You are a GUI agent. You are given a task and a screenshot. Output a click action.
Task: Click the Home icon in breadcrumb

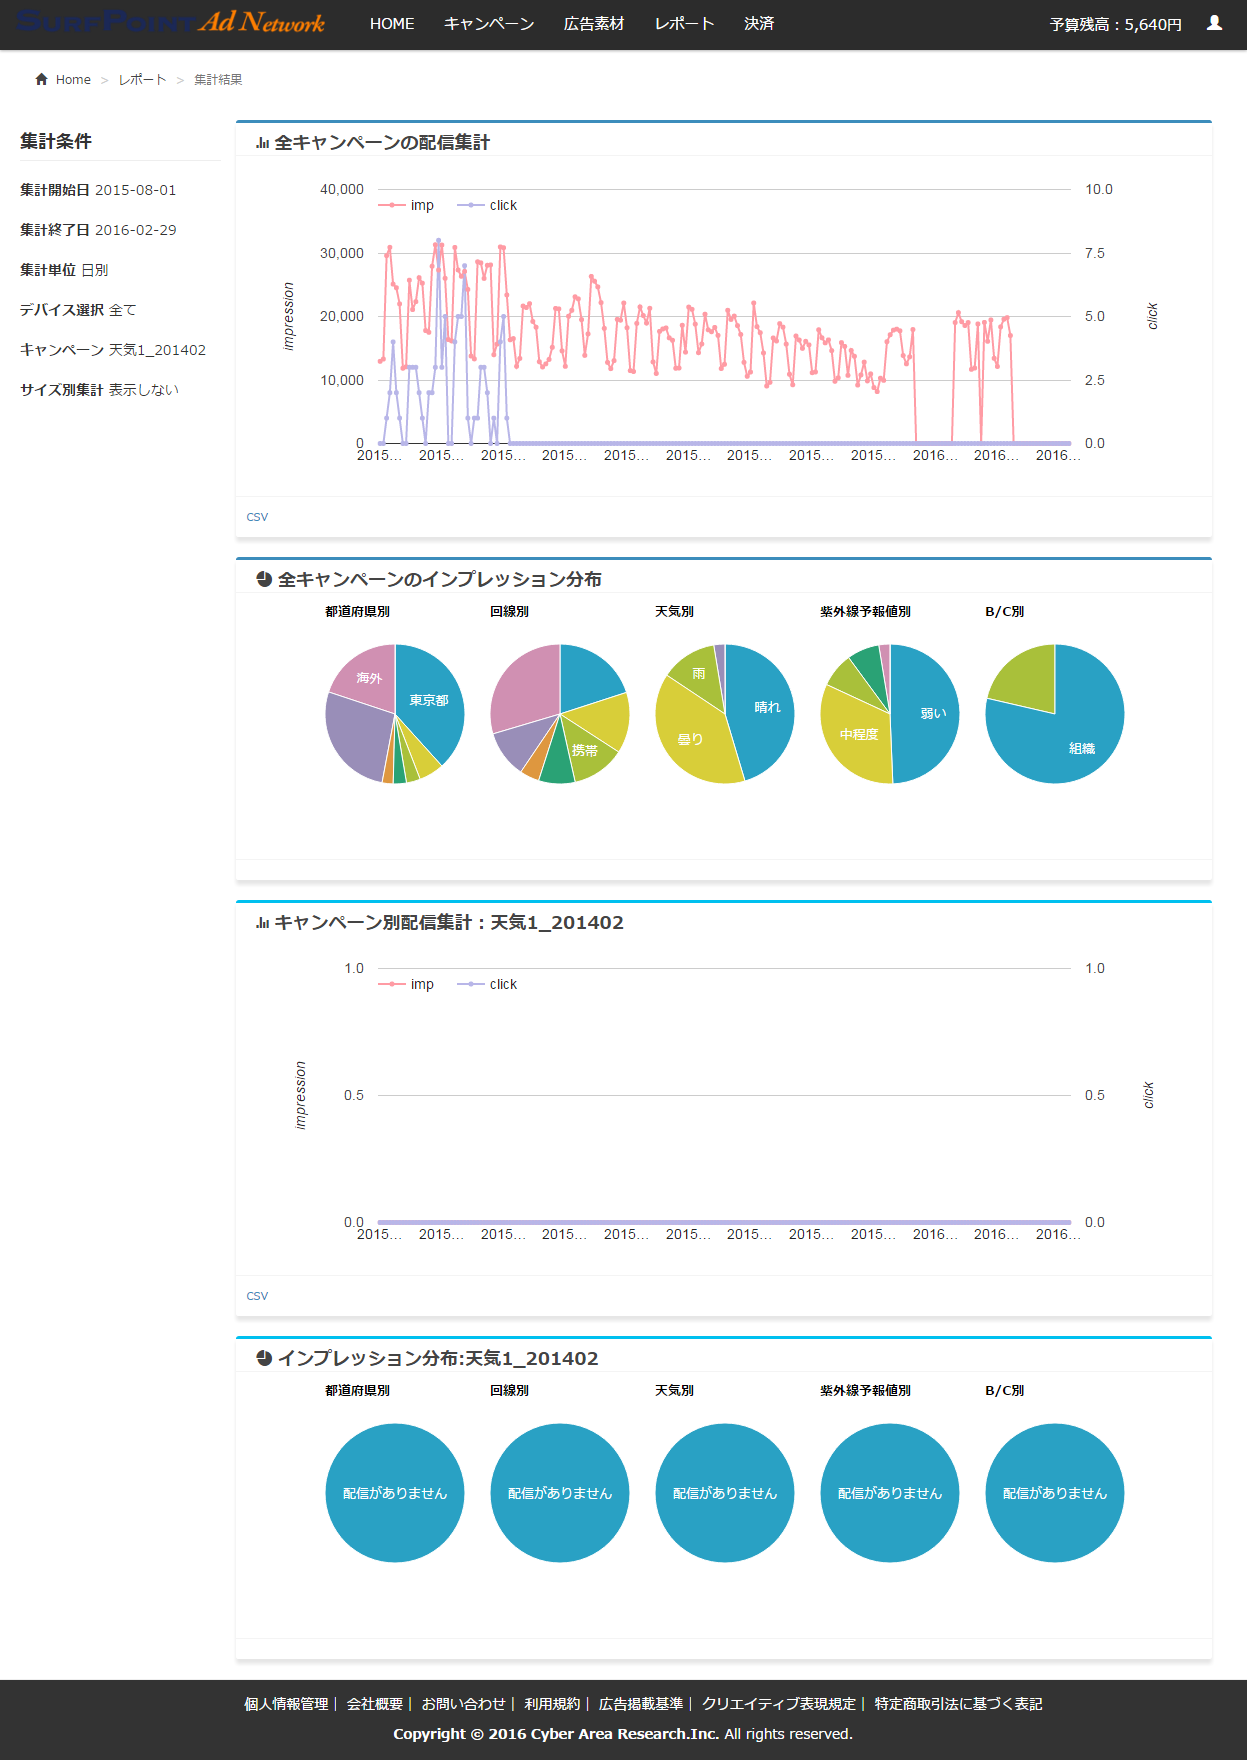(x=41, y=80)
